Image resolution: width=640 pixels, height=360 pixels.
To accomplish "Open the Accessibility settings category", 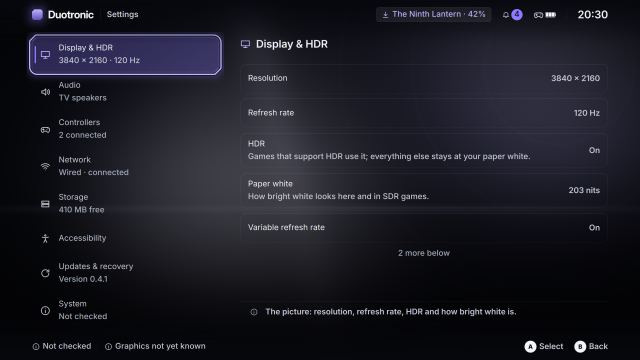I will (x=125, y=238).
